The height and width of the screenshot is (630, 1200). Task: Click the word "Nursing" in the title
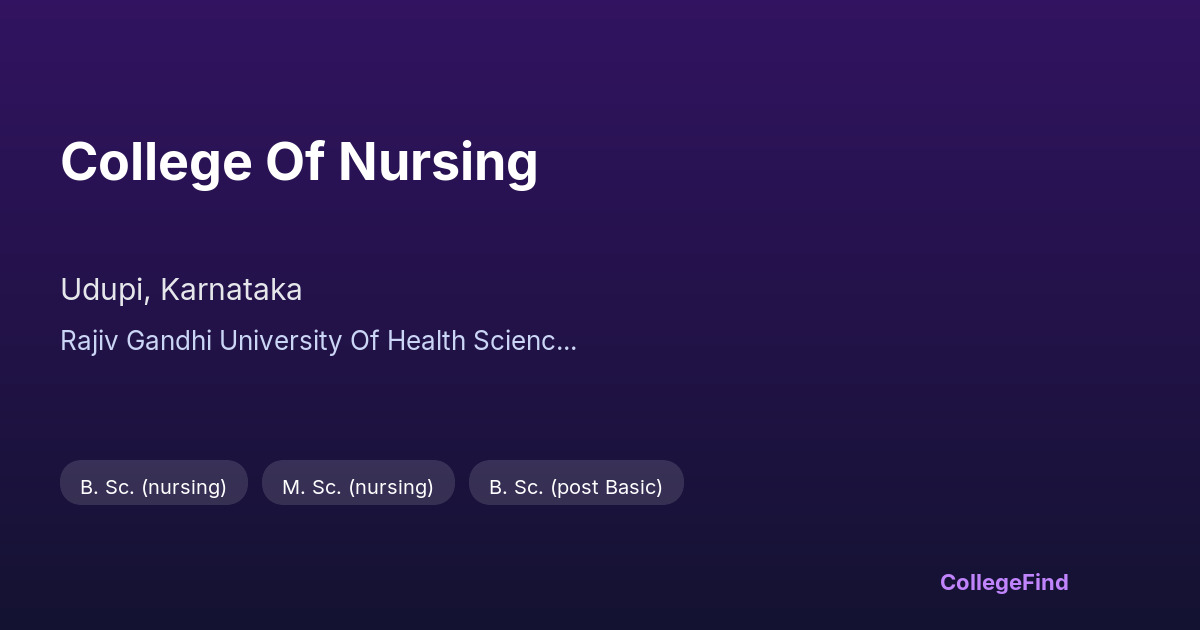click(438, 162)
